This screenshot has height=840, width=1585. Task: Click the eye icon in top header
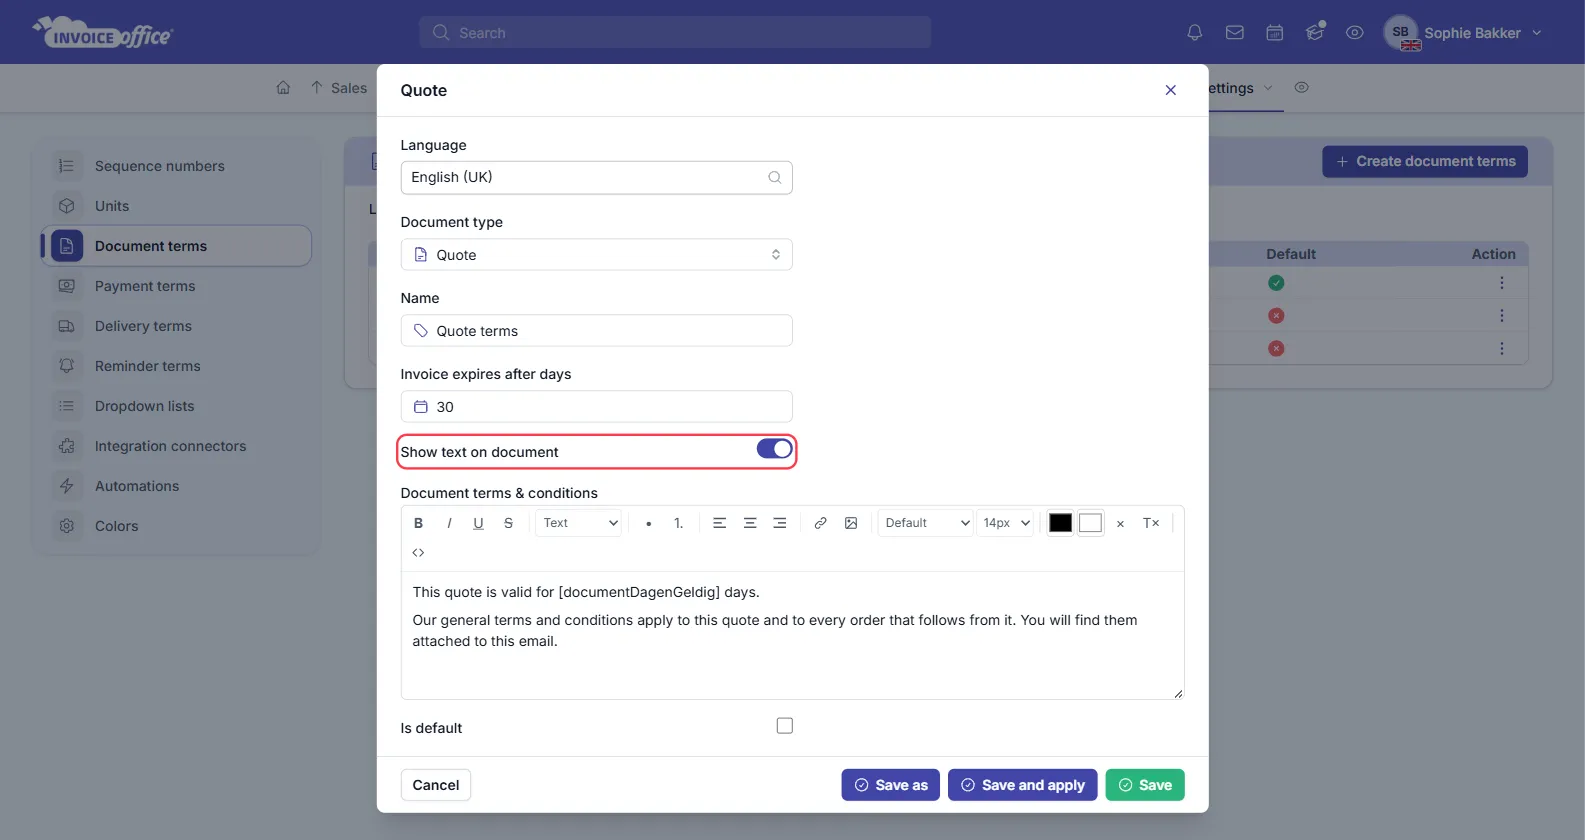(1355, 33)
